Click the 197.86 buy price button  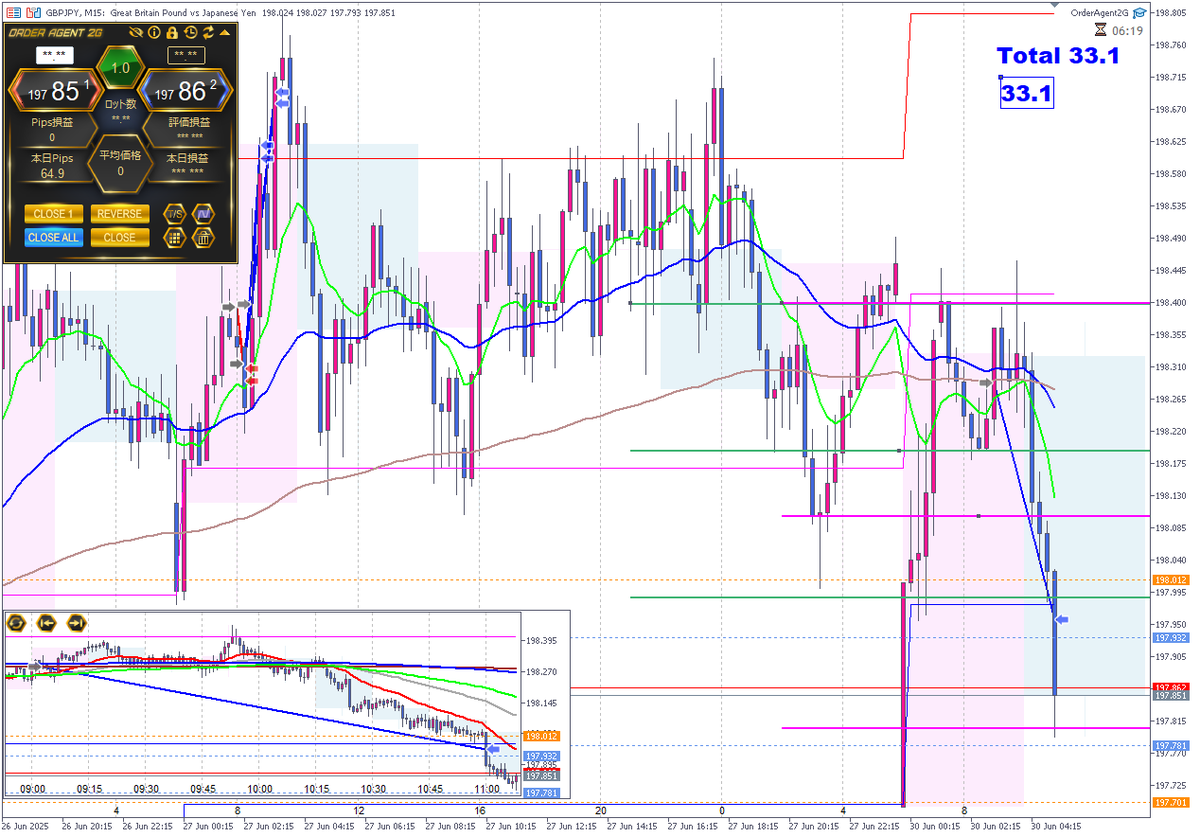184,91
